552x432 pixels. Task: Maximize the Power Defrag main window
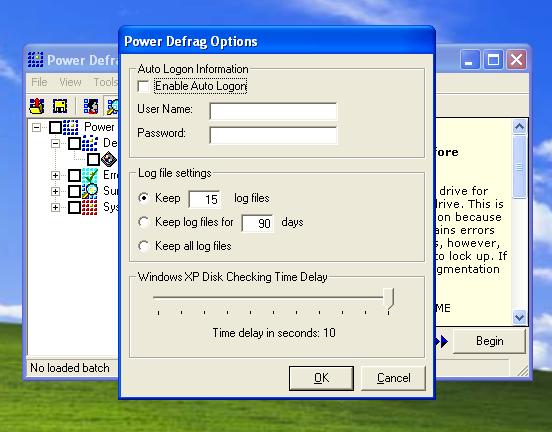point(493,60)
